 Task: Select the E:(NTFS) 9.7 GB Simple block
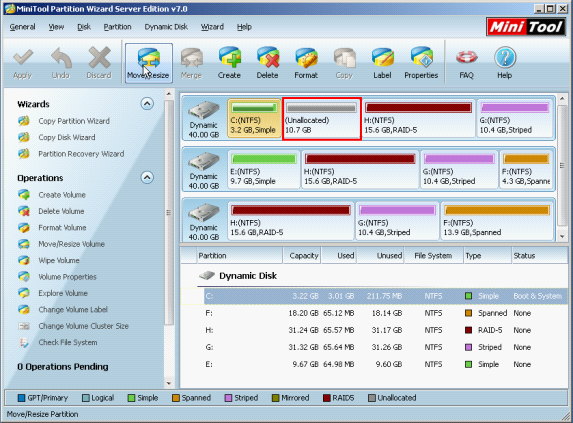(x=263, y=169)
